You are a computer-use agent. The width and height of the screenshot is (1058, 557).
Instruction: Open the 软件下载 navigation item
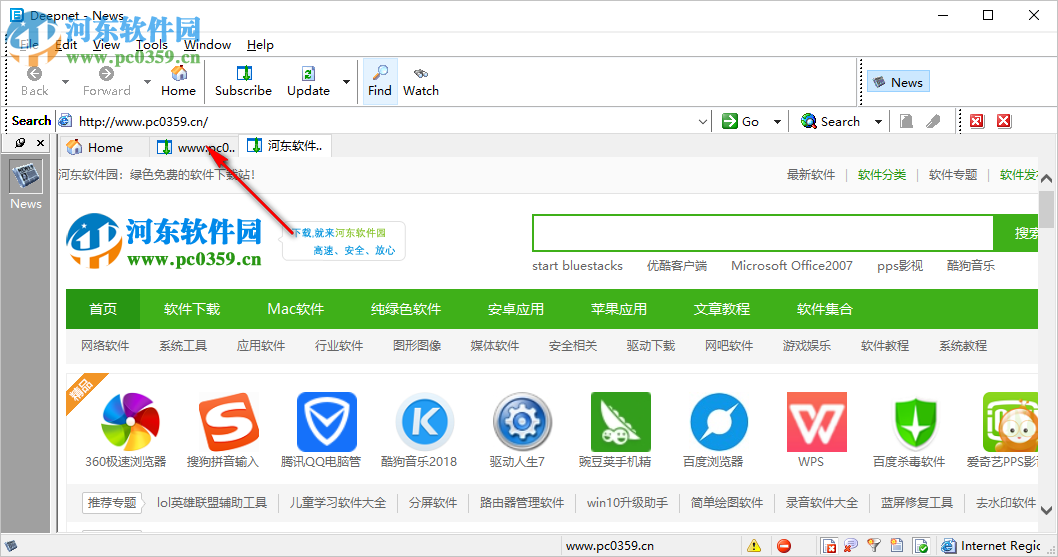192,309
